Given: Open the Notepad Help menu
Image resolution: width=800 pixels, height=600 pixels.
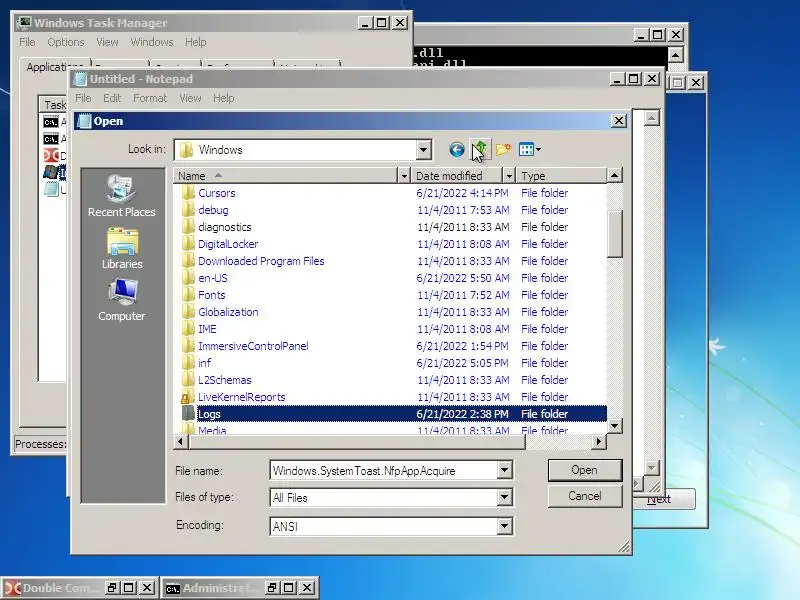Looking at the screenshot, I should 223,98.
